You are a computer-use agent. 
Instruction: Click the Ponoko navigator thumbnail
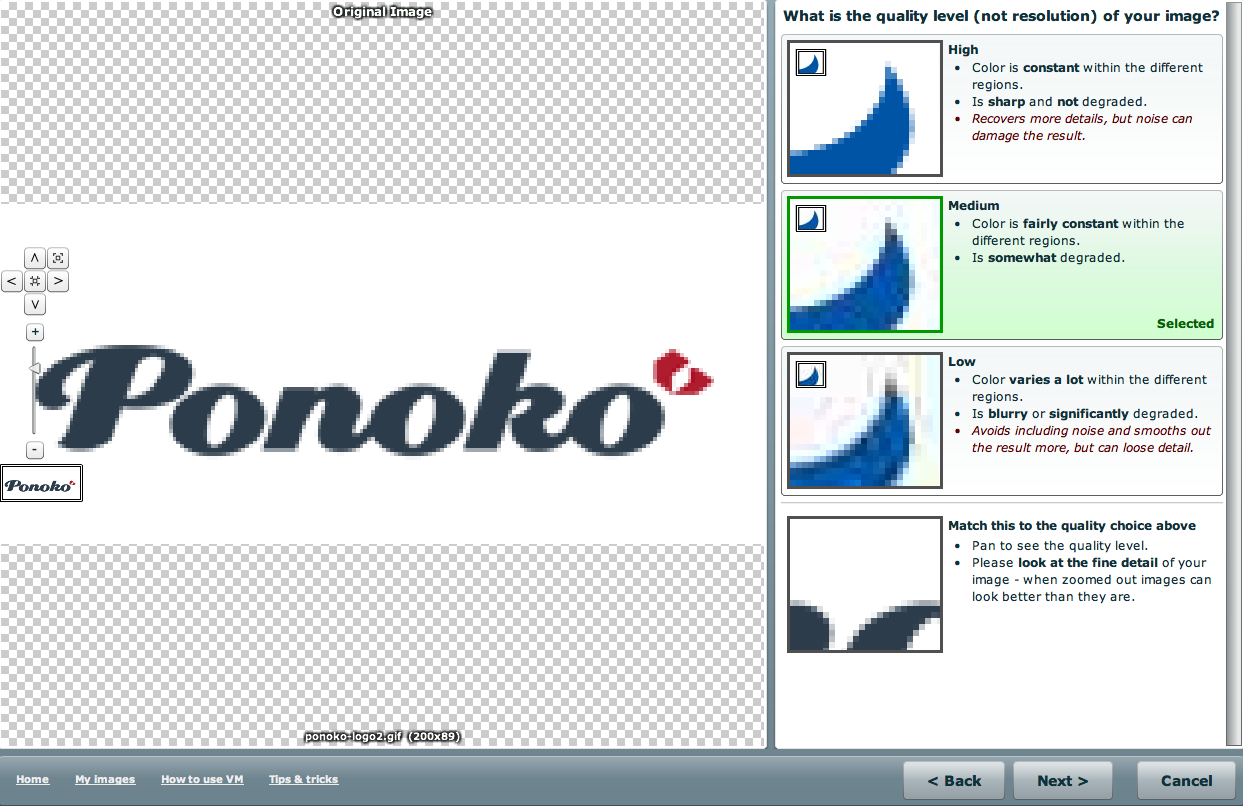(x=41, y=483)
